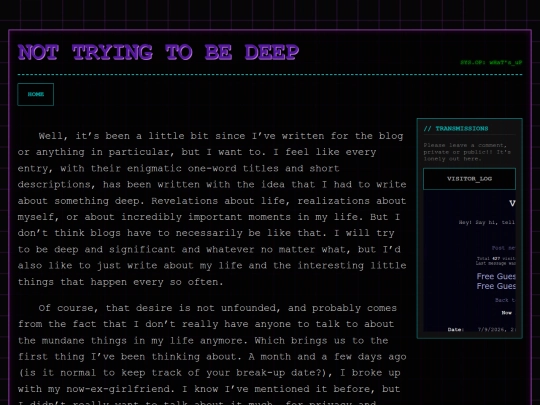The image size is (540, 405).
Task: Click the 'Total 427 visit' counter text
Action: pos(496,258)
